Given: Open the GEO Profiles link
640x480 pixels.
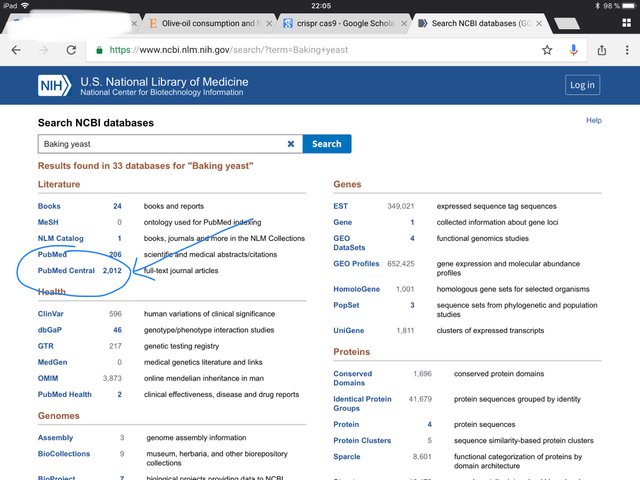Looking at the screenshot, I should [356, 264].
